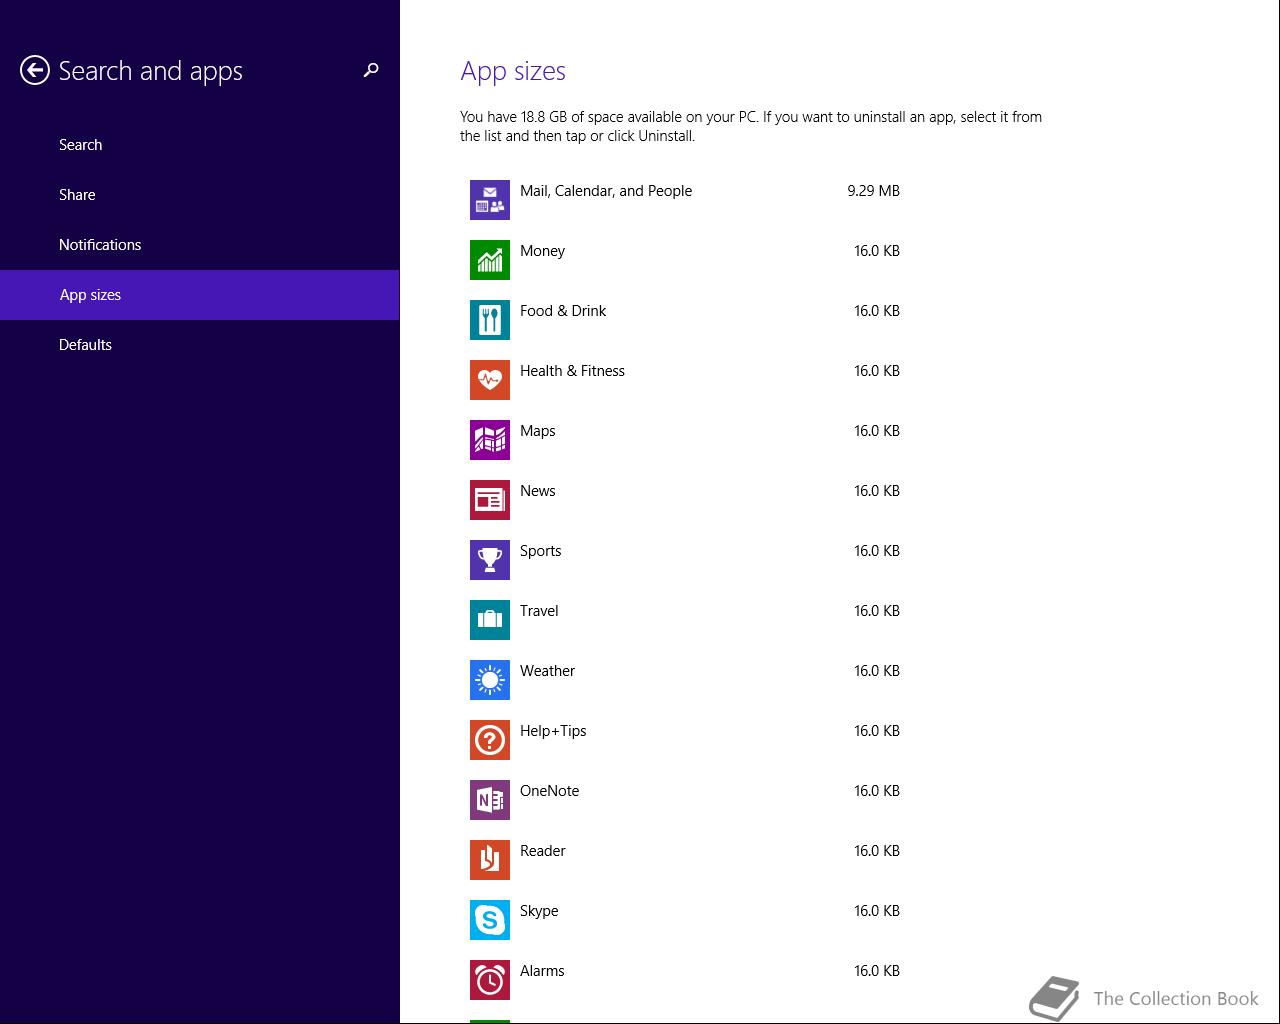This screenshot has height=1024, width=1280.
Task: Select the News app icon
Action: 490,500
